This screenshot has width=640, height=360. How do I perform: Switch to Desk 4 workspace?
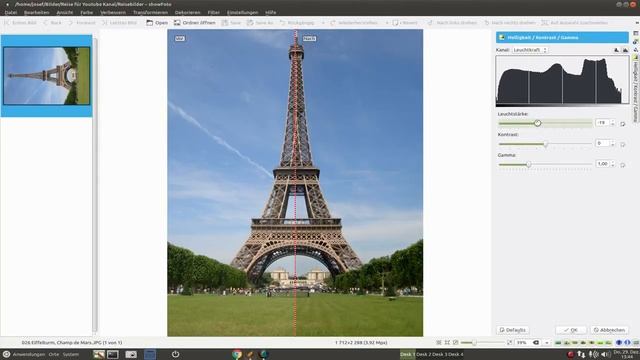456,354
